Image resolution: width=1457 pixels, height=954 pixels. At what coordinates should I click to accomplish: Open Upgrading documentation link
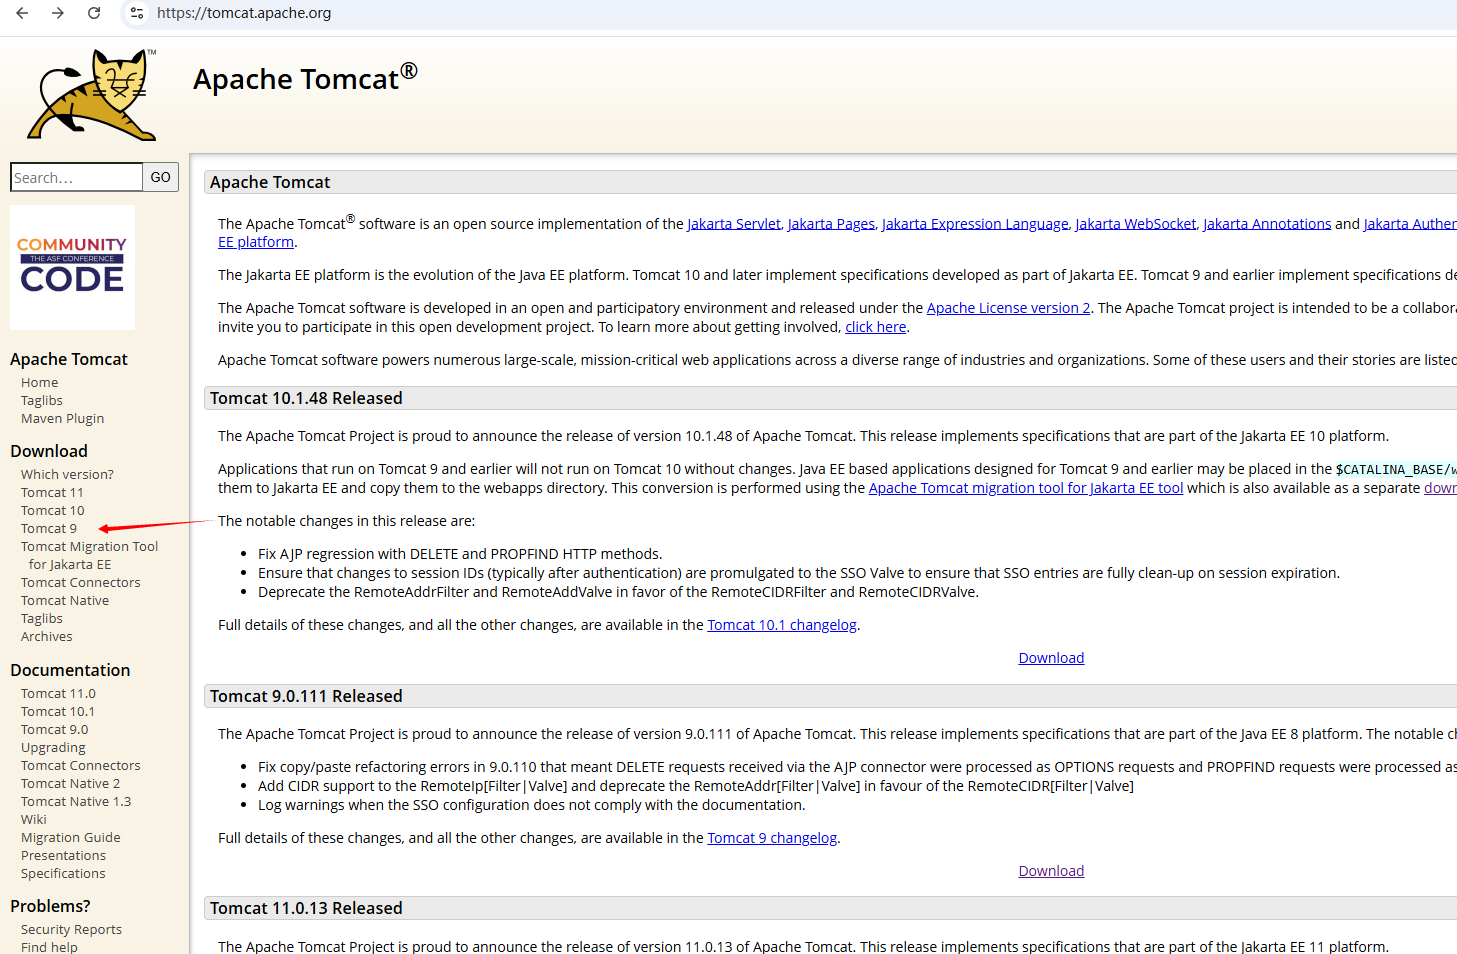[54, 748]
